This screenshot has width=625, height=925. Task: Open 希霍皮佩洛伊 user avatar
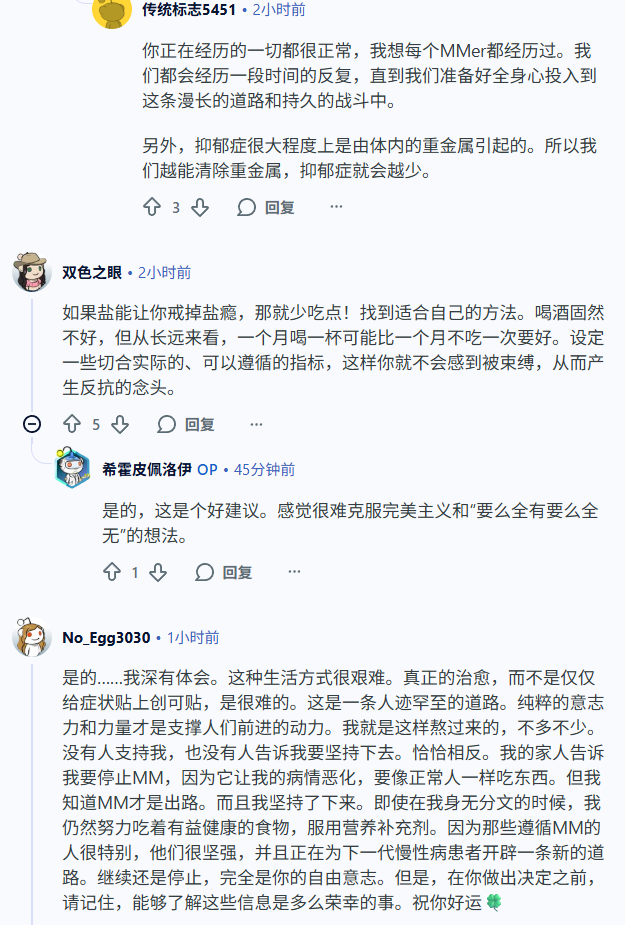point(73,469)
